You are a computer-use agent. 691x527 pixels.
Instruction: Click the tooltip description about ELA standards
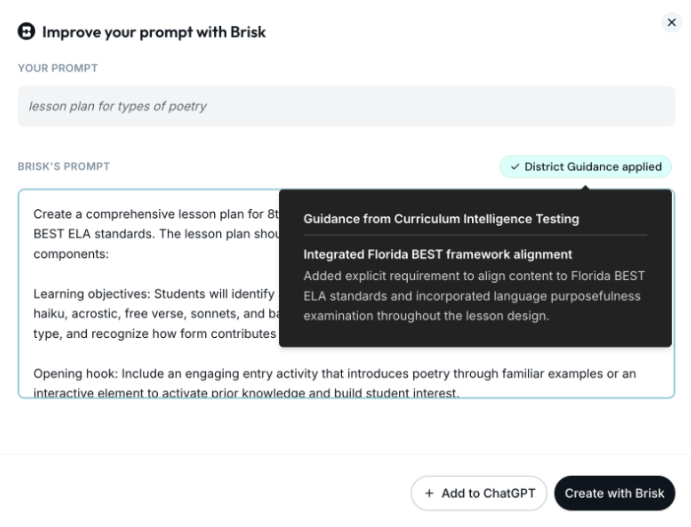474,296
